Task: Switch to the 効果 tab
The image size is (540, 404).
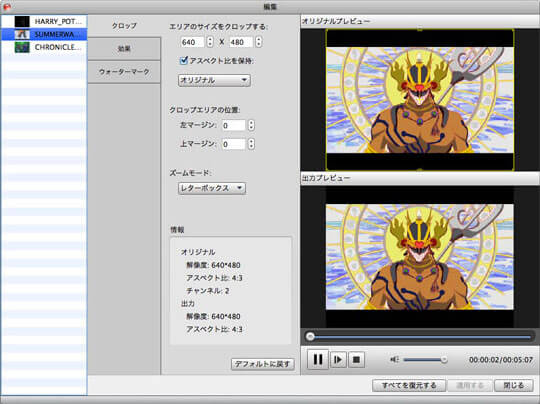Action: (124, 49)
